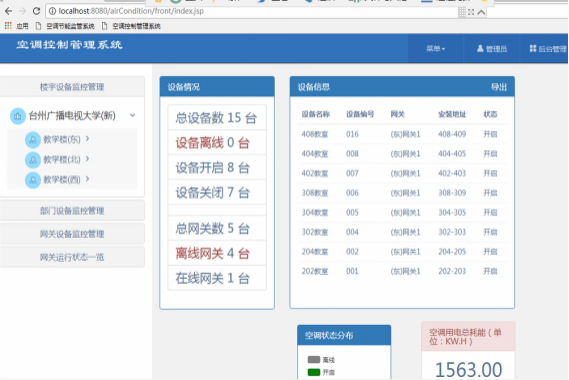Click the browser forward arrow
Screen dimensions: 569x380
click(x=22, y=11)
